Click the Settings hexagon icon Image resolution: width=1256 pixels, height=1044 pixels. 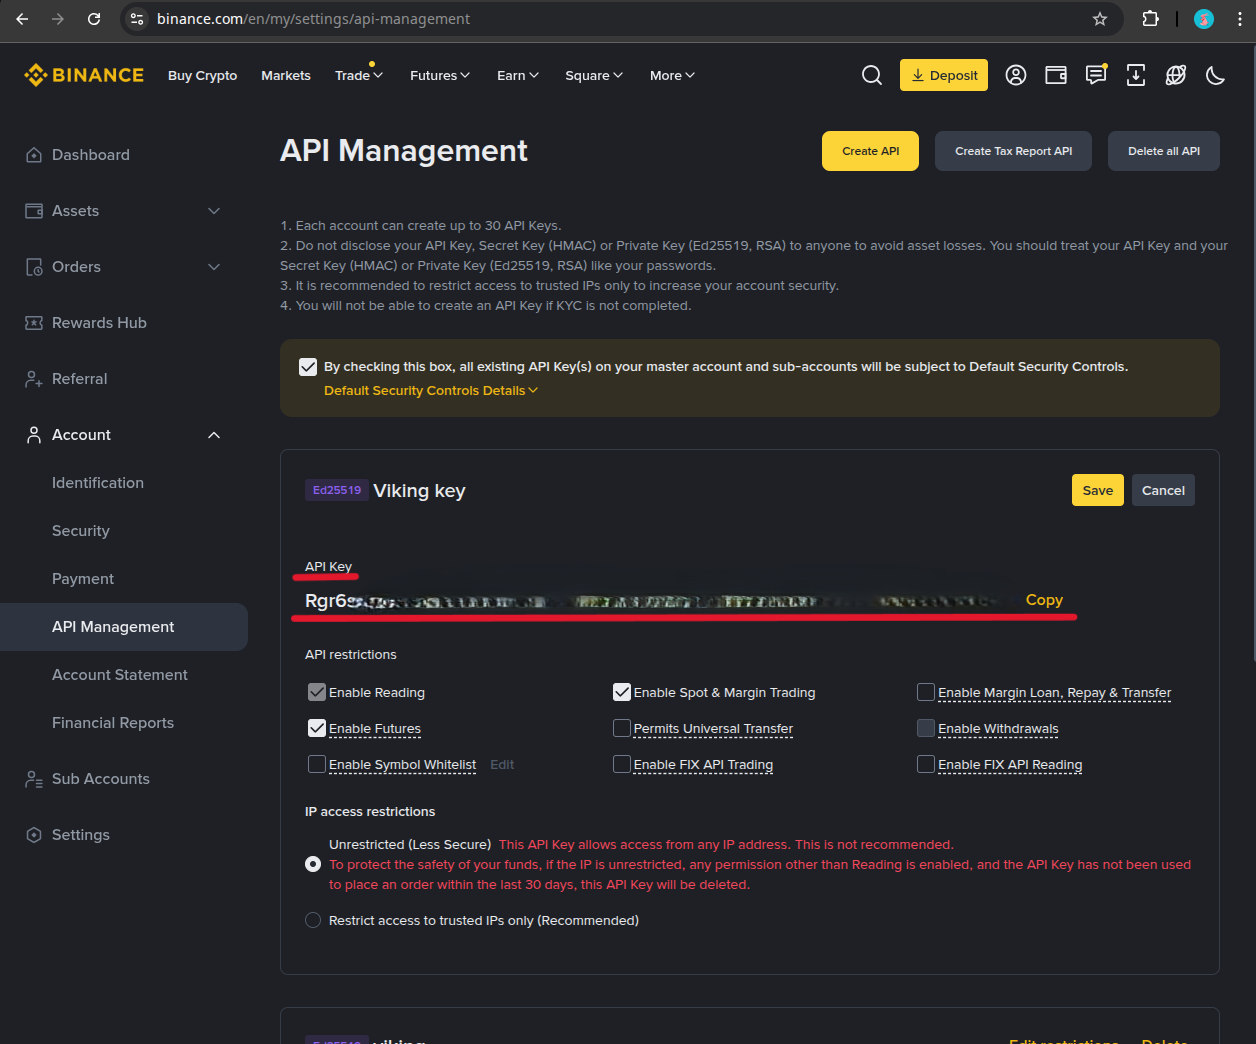coord(34,835)
